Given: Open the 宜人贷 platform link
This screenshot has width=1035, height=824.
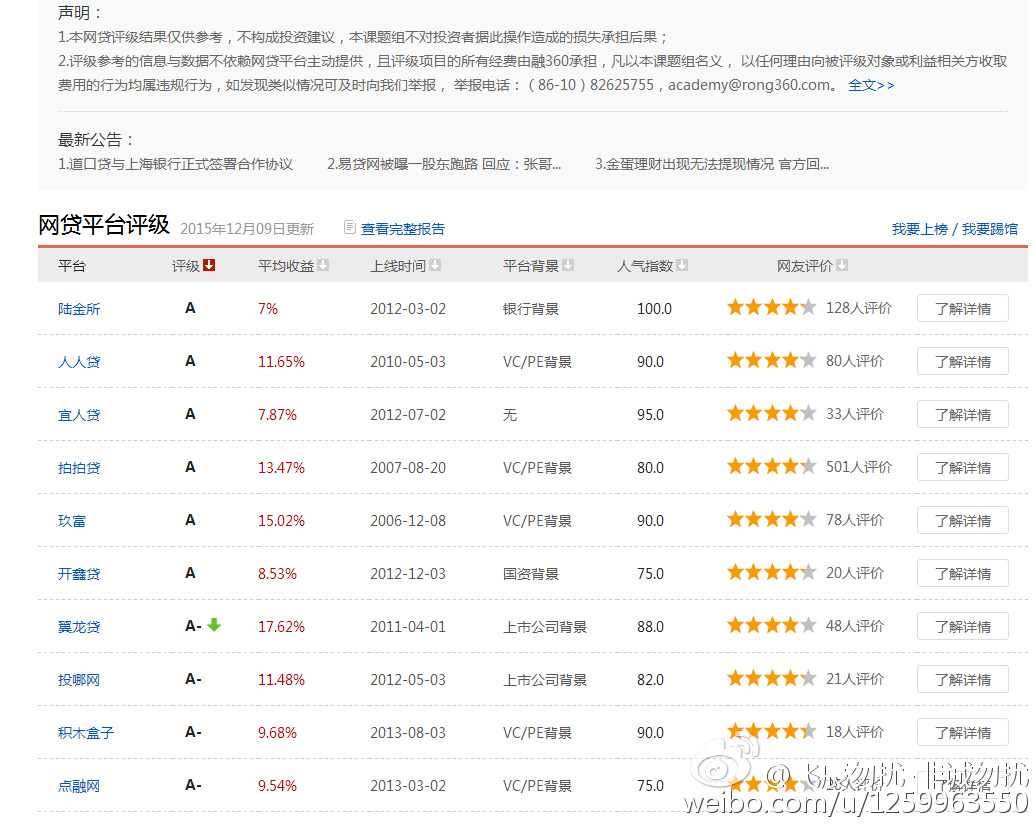Looking at the screenshot, I should [79, 415].
